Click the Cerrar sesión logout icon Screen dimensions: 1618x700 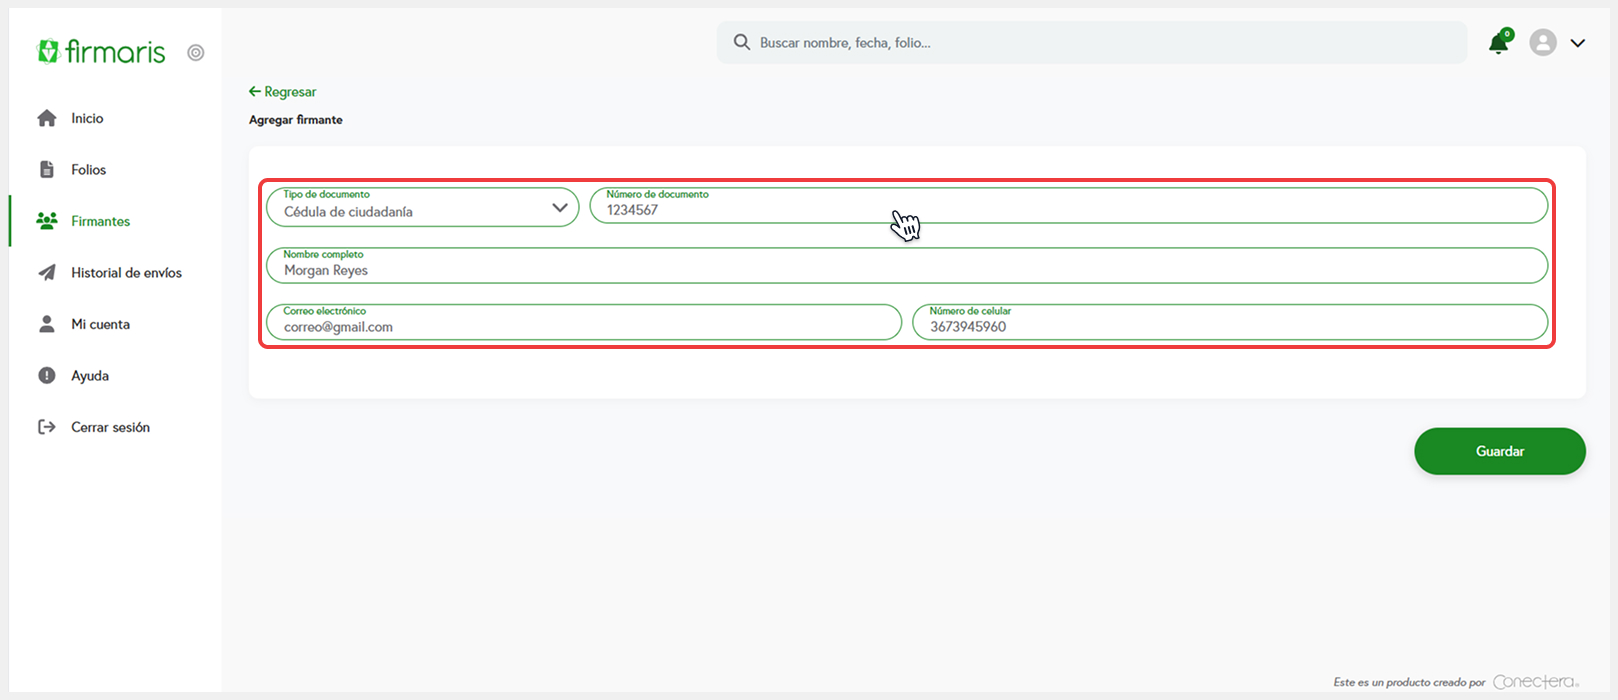pyautogui.click(x=47, y=427)
